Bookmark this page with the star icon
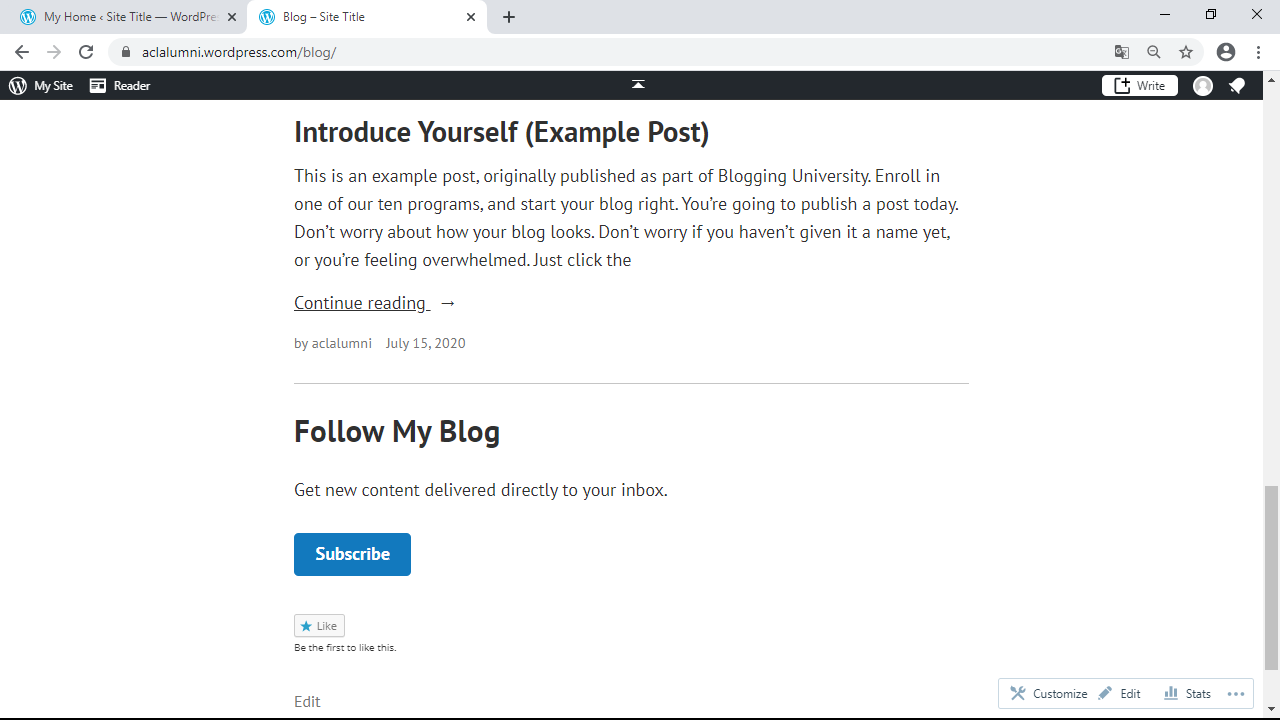This screenshot has width=1280, height=720. (x=1186, y=52)
